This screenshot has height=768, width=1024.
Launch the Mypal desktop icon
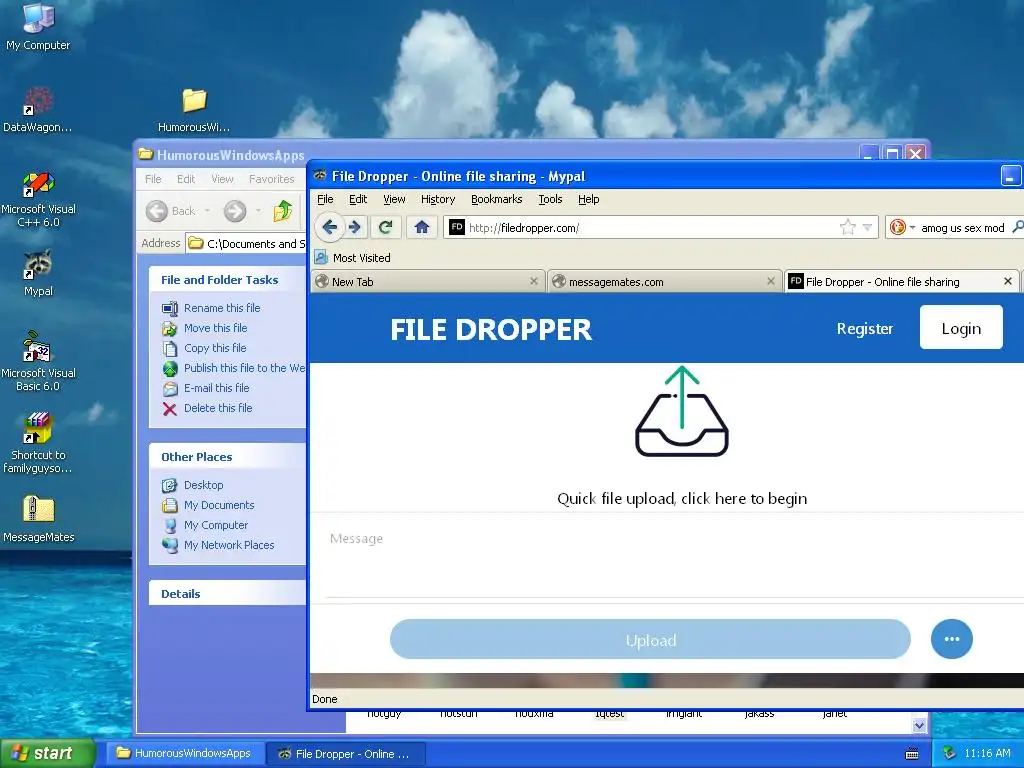click(38, 273)
